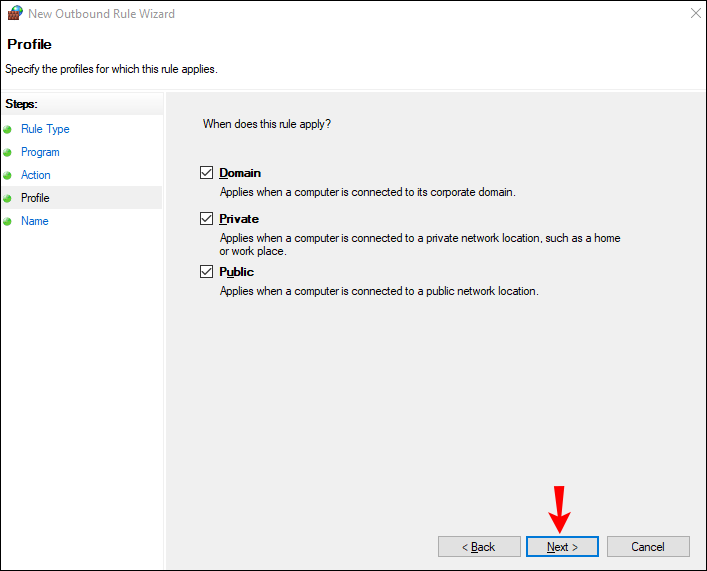This screenshot has width=707, height=571.
Task: Uncheck the Domain profile checkbox
Action: click(x=207, y=173)
